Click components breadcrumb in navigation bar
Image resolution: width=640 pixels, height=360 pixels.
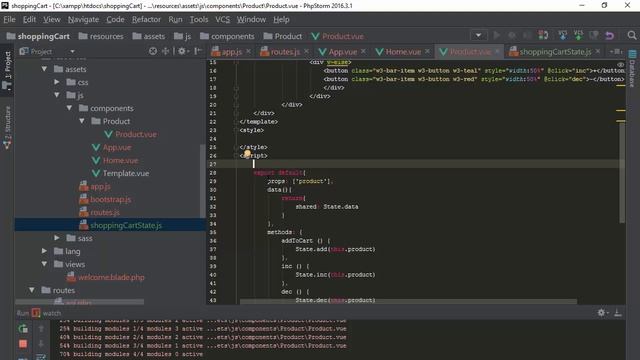(x=227, y=36)
